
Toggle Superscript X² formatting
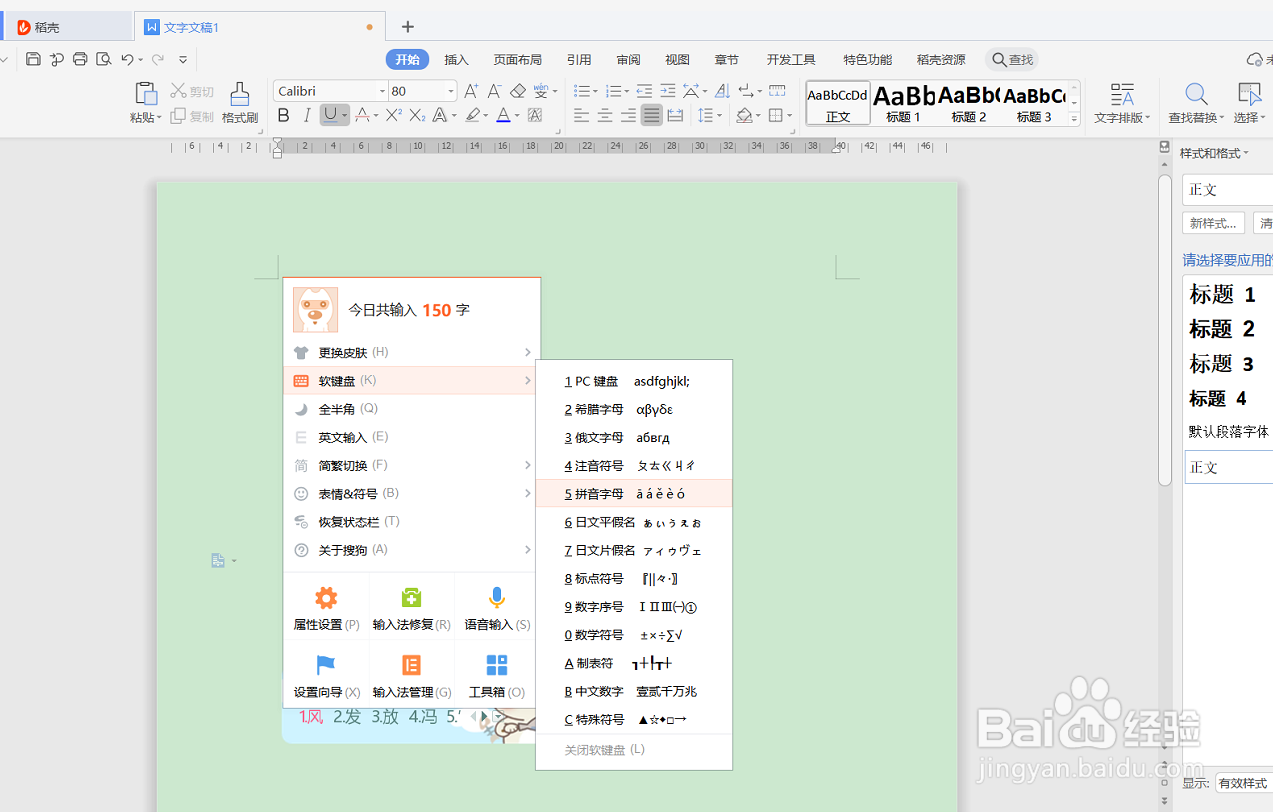click(395, 116)
